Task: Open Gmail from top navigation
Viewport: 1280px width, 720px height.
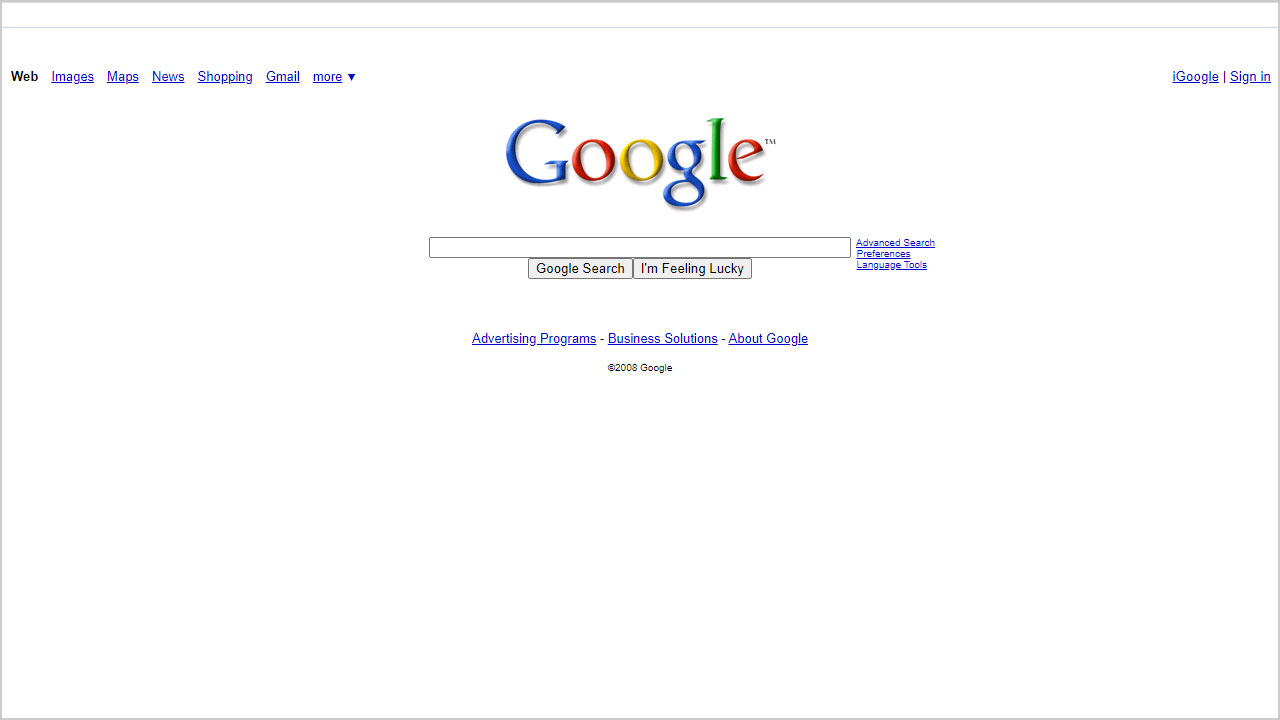Action: point(283,77)
